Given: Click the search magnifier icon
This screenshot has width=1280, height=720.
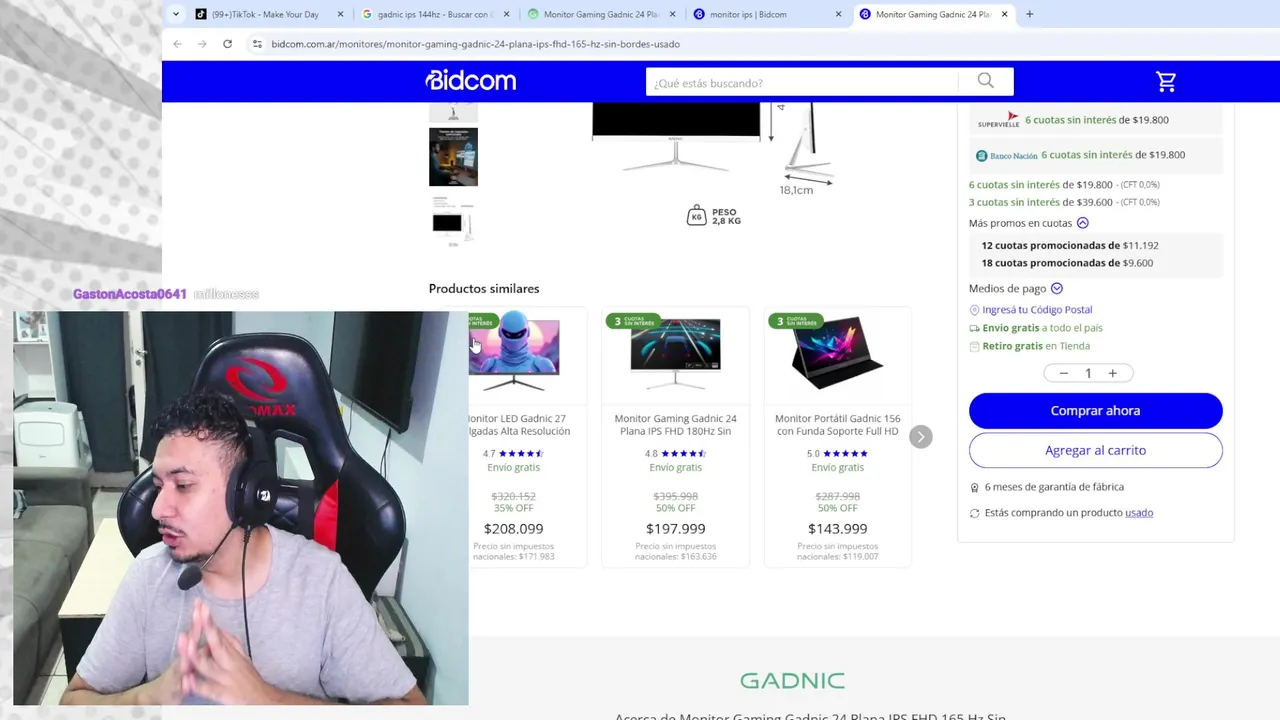Looking at the screenshot, I should click(986, 81).
